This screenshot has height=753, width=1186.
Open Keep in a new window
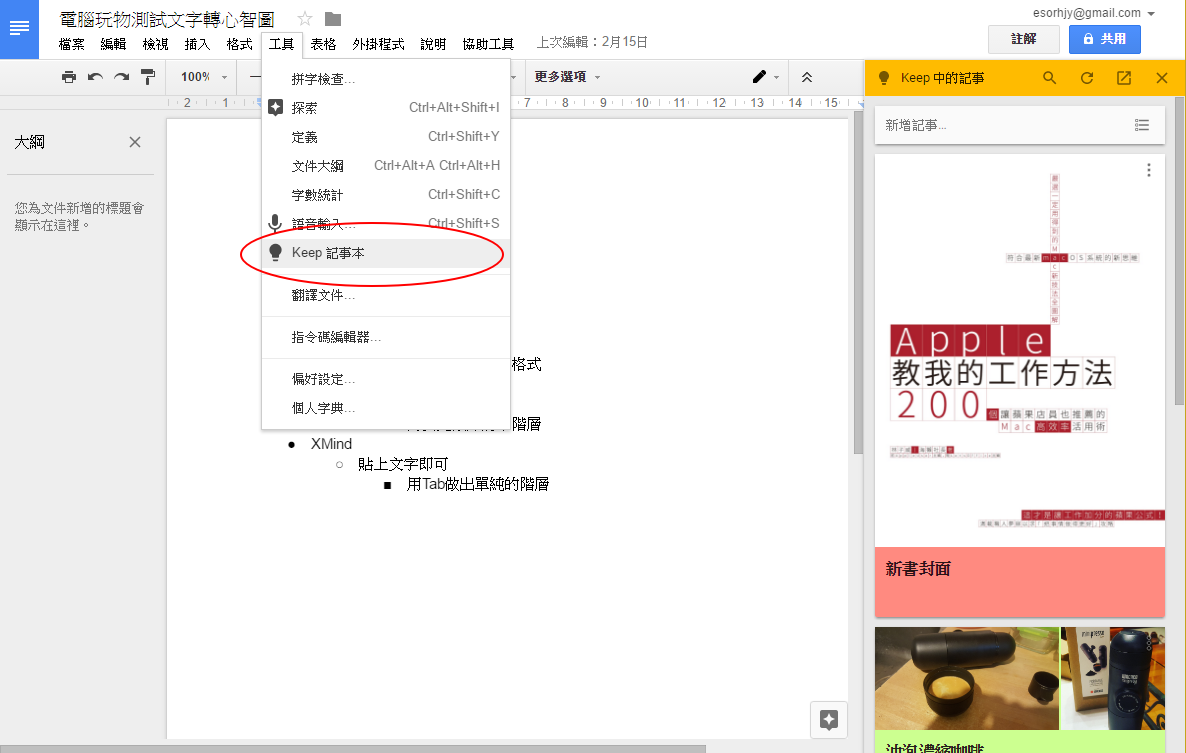(1124, 78)
